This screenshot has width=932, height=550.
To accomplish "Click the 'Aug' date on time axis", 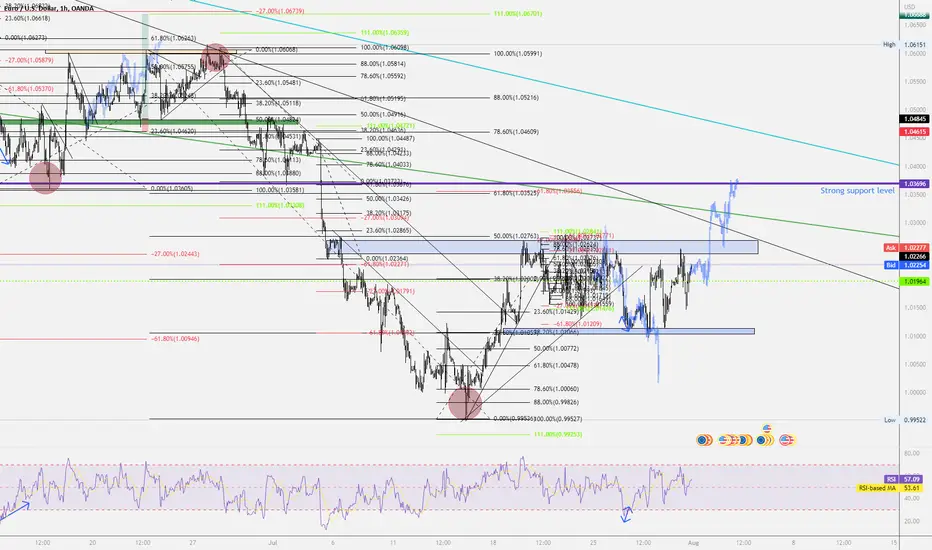I will click(x=692, y=543).
